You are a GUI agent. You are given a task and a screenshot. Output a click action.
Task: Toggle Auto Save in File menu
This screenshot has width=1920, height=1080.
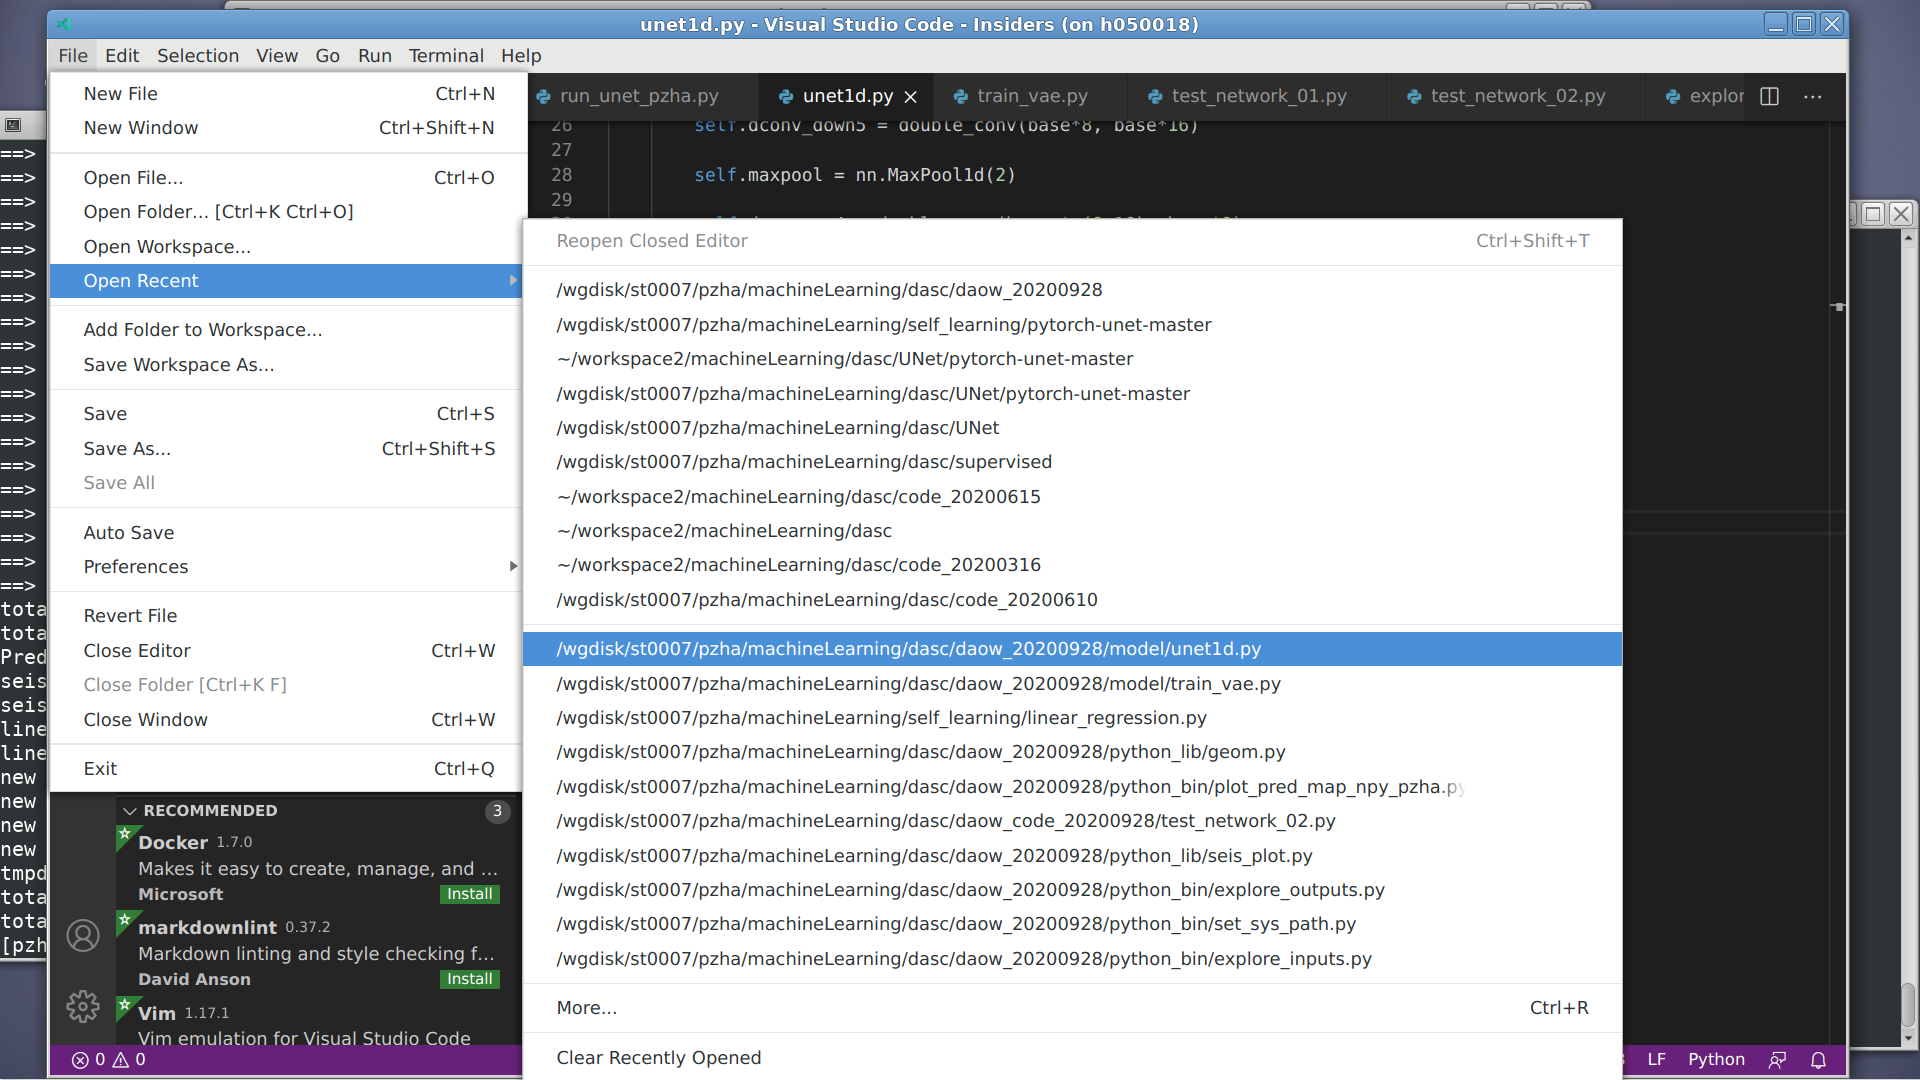(x=129, y=533)
